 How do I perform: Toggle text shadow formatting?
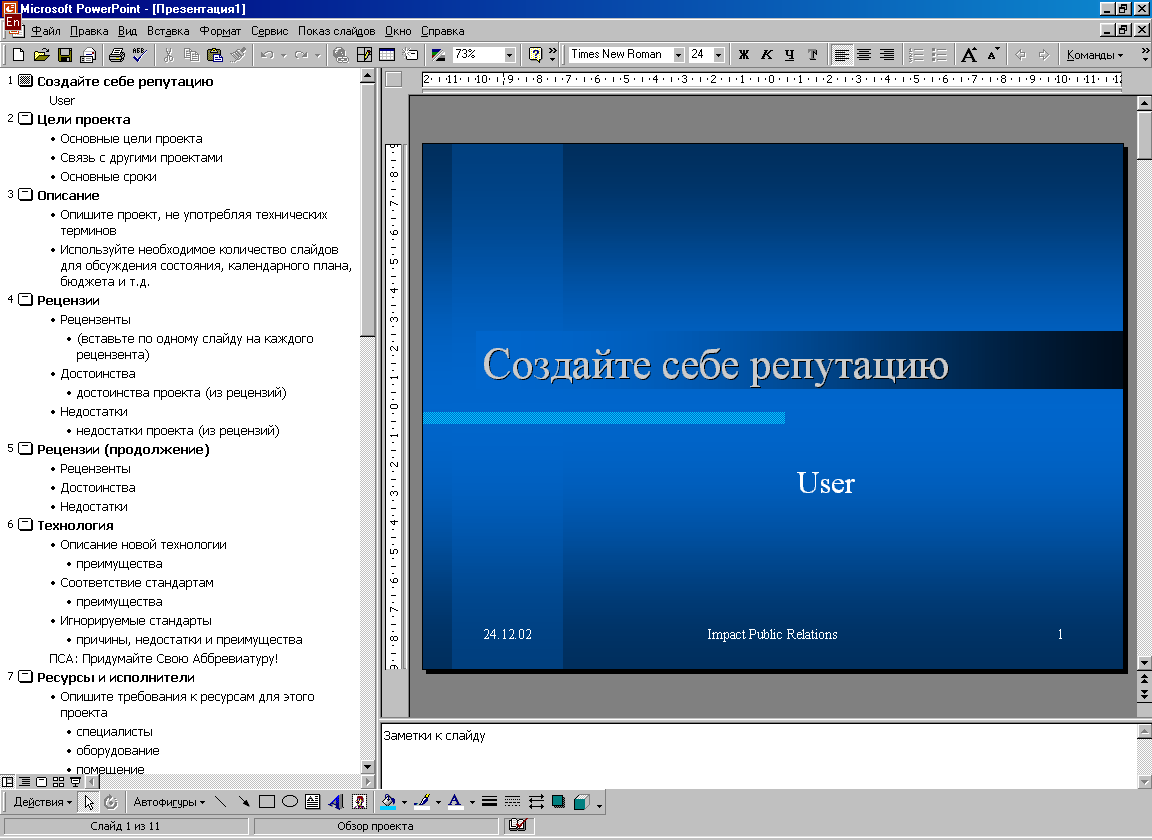tap(813, 54)
